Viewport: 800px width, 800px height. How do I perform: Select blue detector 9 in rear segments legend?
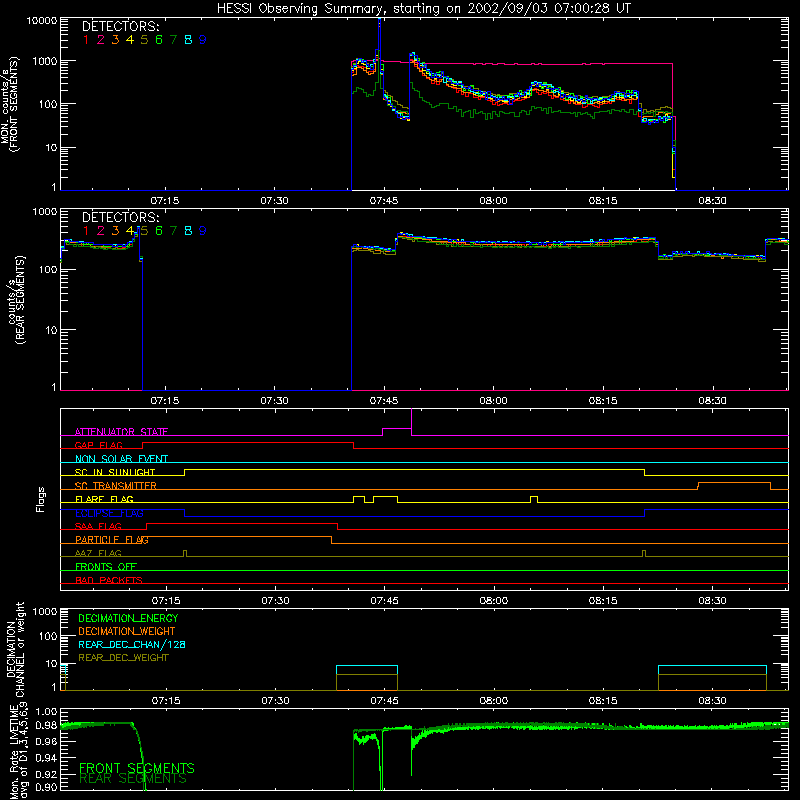[203, 231]
